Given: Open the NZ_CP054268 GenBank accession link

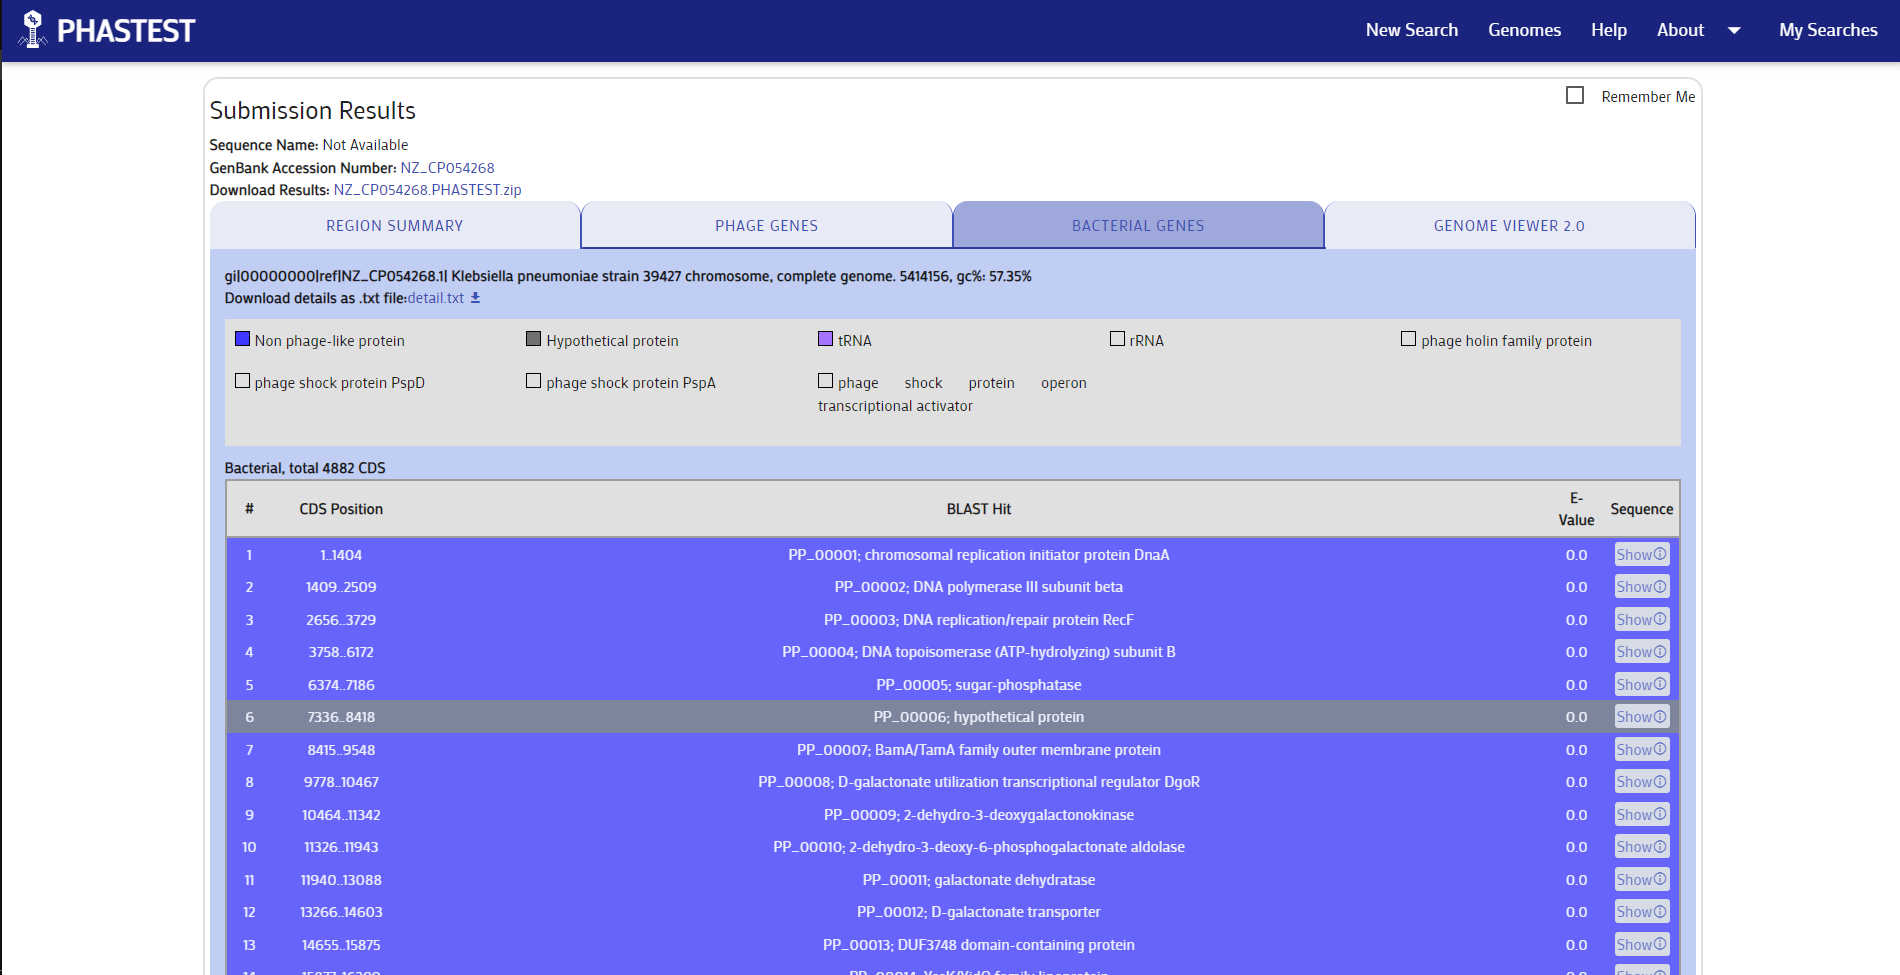Looking at the screenshot, I should coord(447,168).
